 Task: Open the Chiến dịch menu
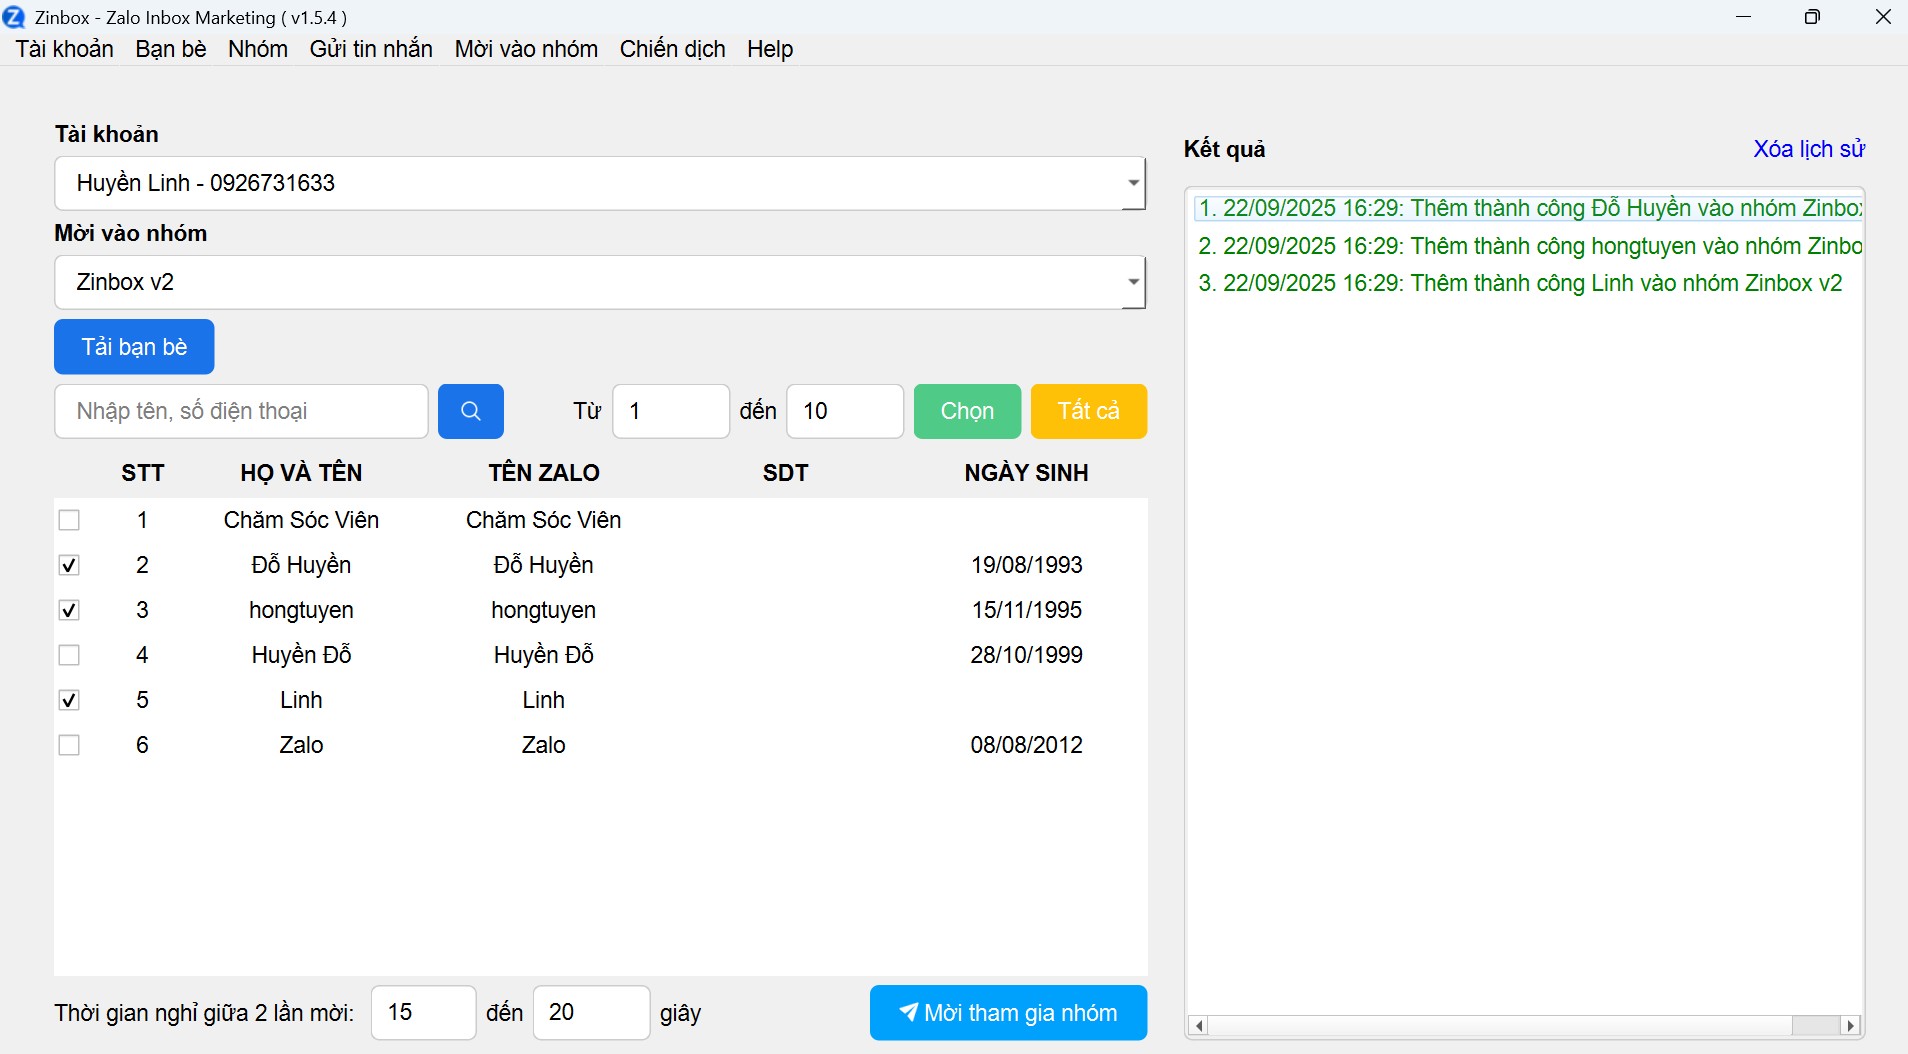click(672, 49)
